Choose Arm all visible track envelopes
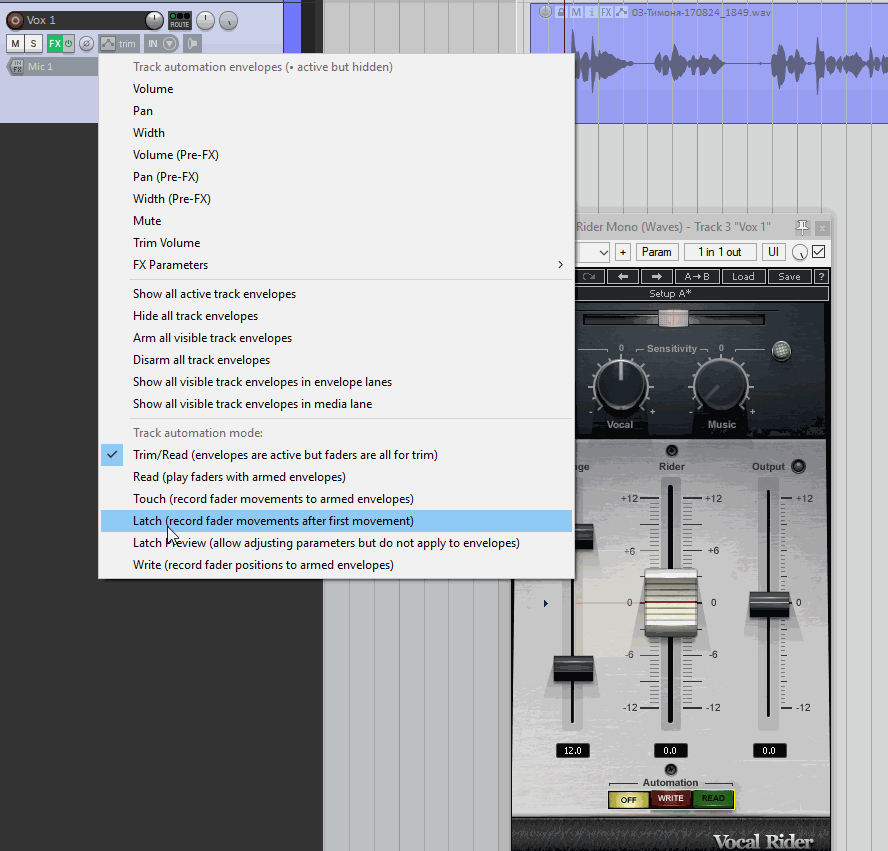 coord(336,338)
